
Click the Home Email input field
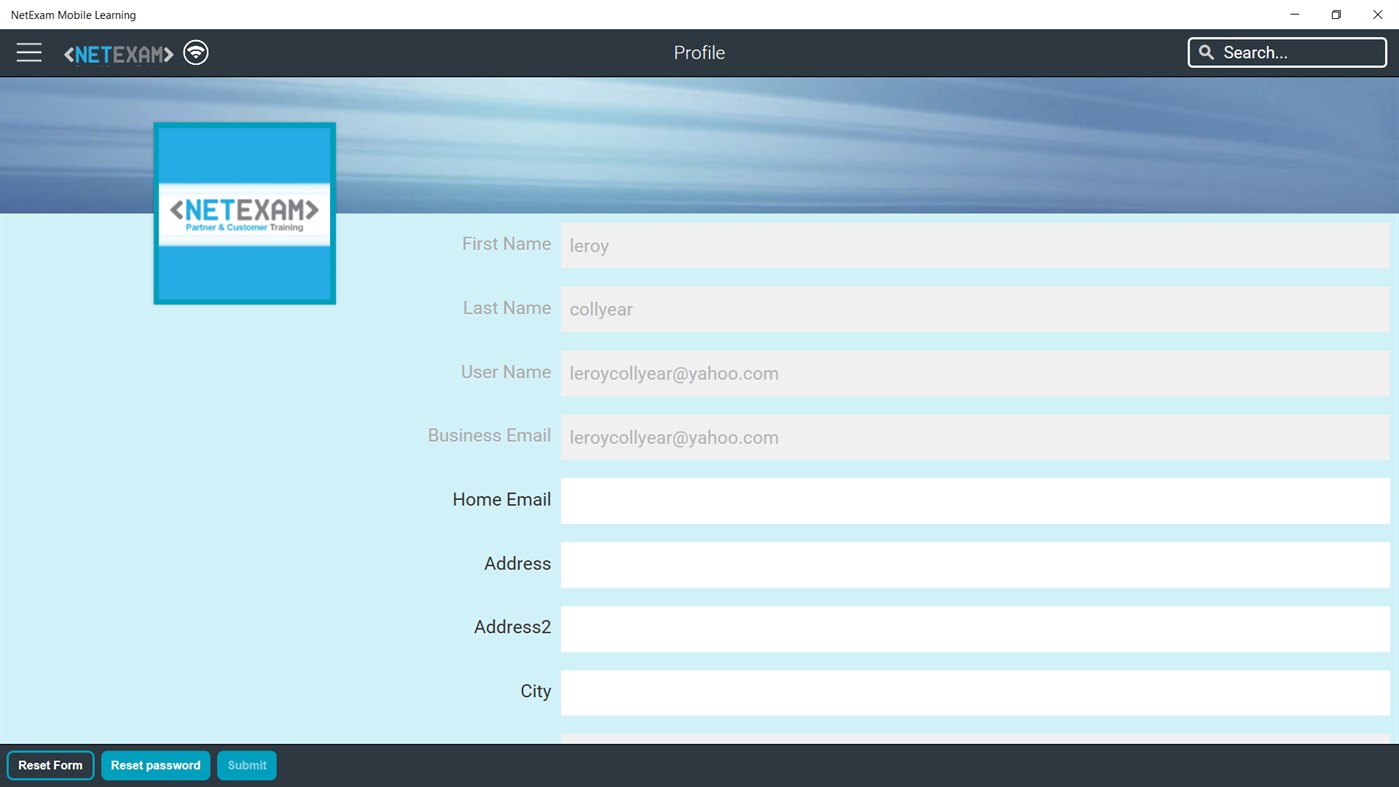tap(975, 500)
